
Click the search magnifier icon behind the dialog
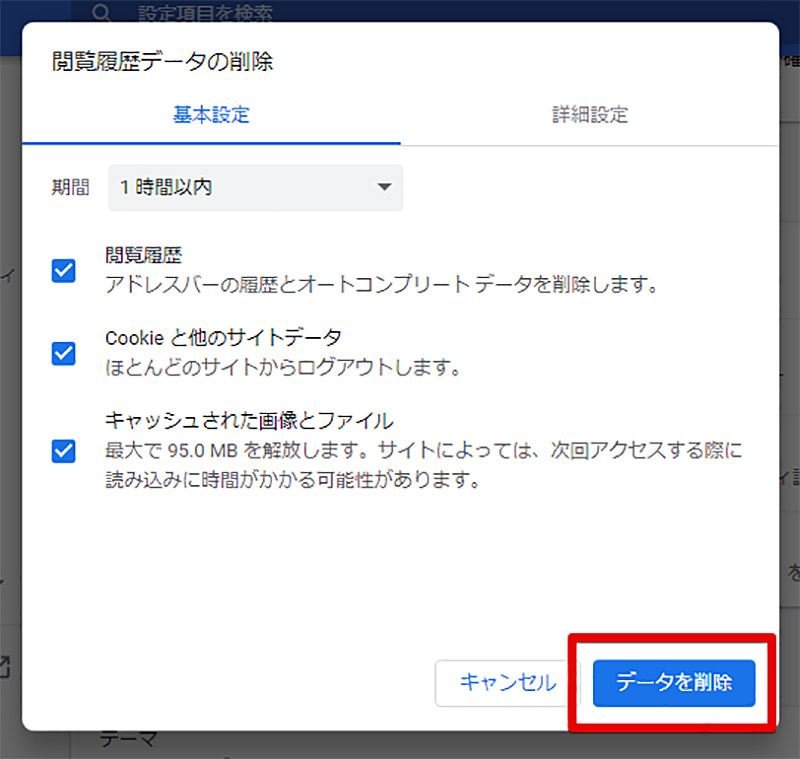[x=101, y=11]
